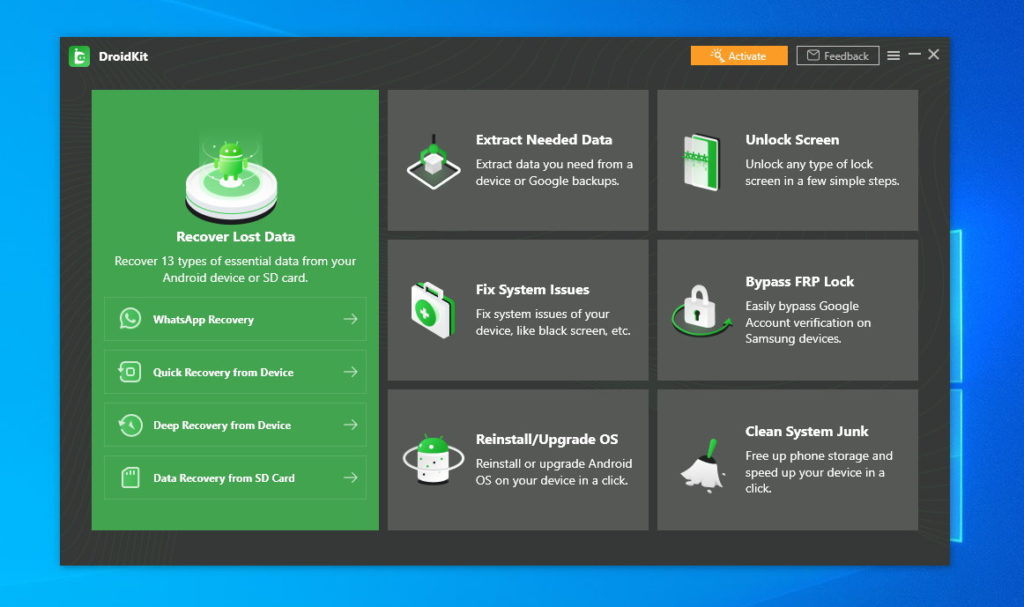Click the Clean System Junk broom icon
This screenshot has height=607, width=1024.
pos(703,465)
